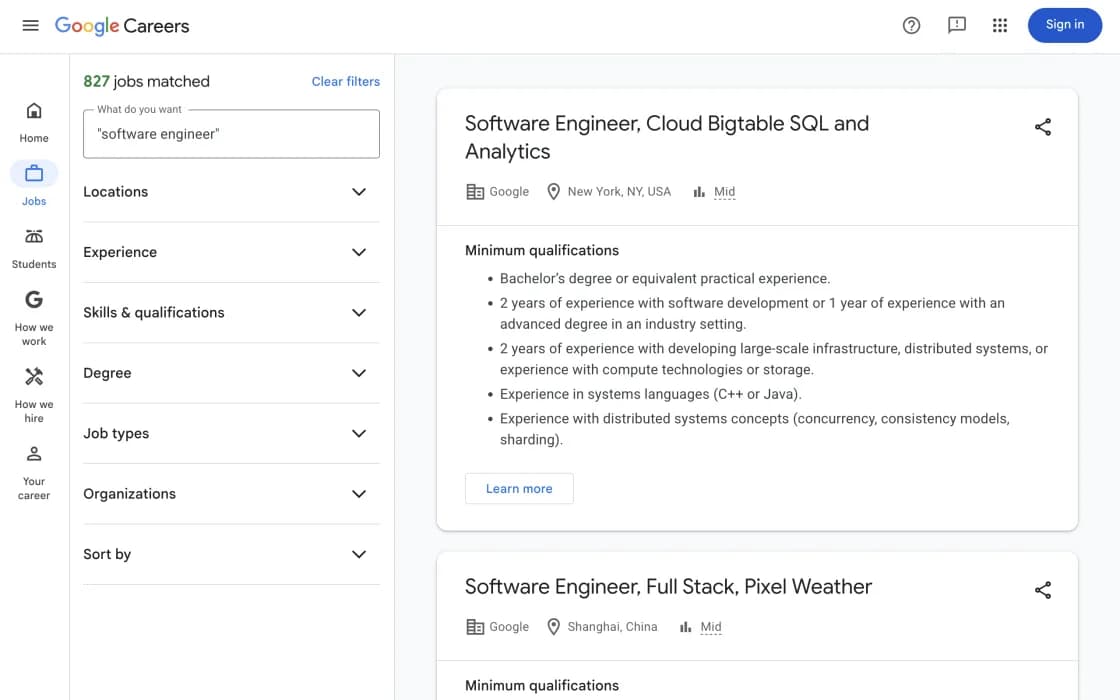Click location pin beside Shanghai, China
This screenshot has height=700, width=1120.
(x=553, y=626)
